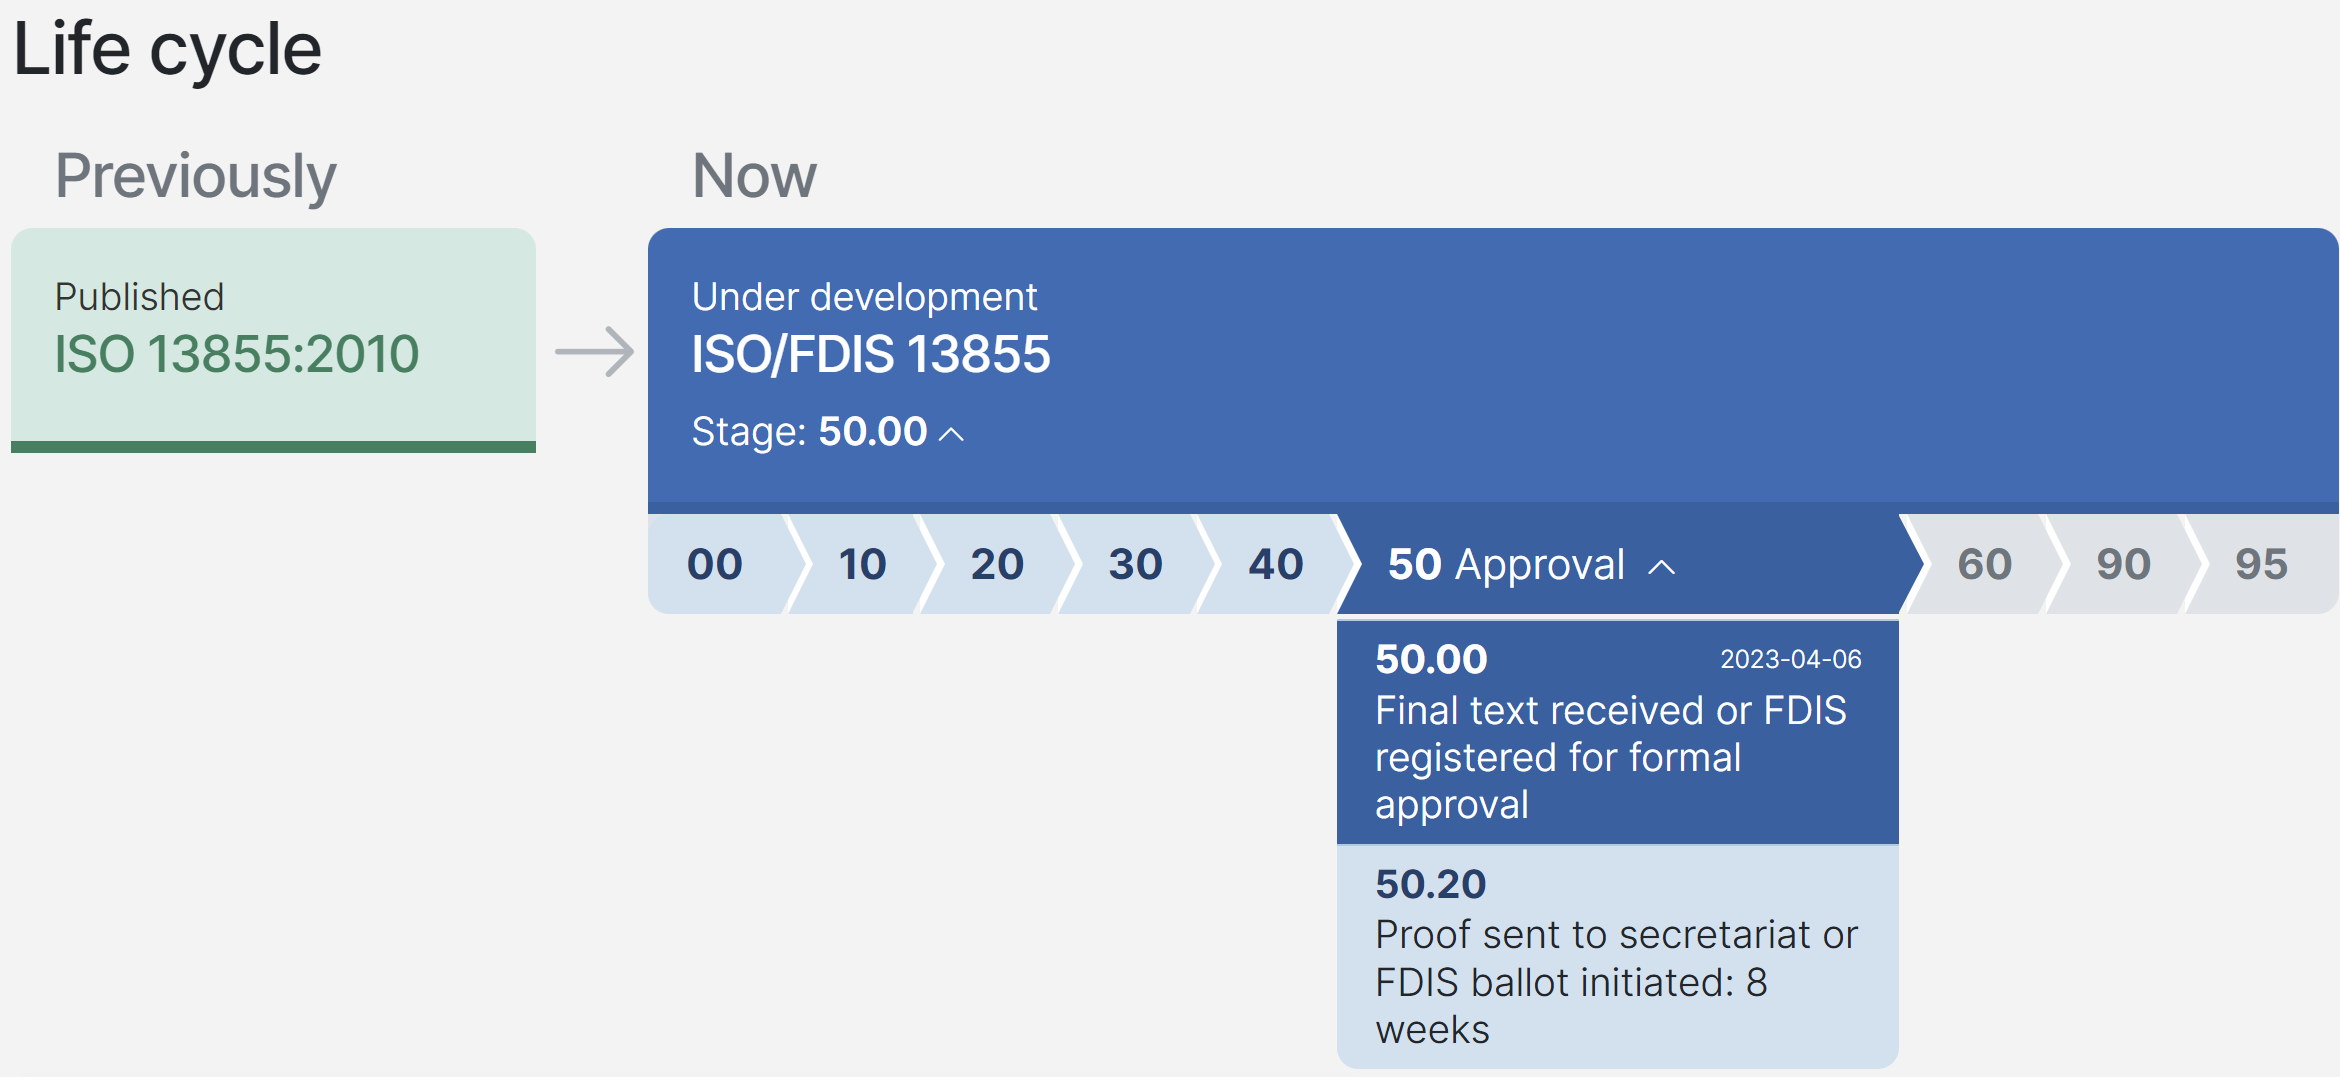Select stage 30 Committee chevron

(1136, 564)
